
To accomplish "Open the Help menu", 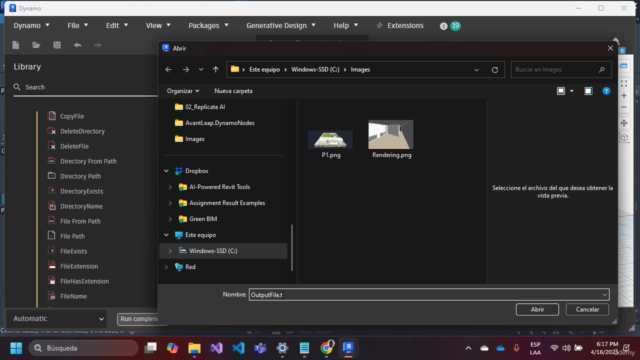I will [x=346, y=25].
